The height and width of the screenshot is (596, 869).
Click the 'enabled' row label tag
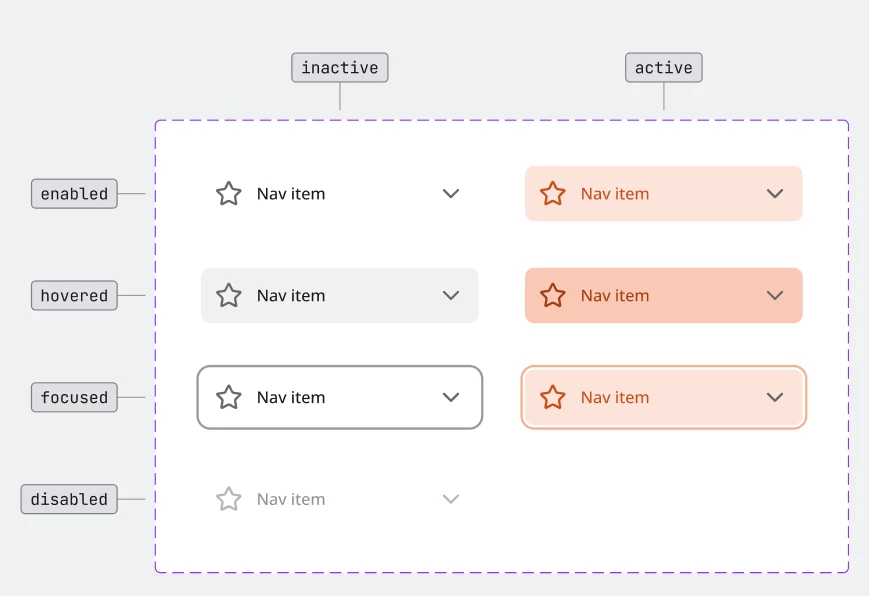click(74, 194)
